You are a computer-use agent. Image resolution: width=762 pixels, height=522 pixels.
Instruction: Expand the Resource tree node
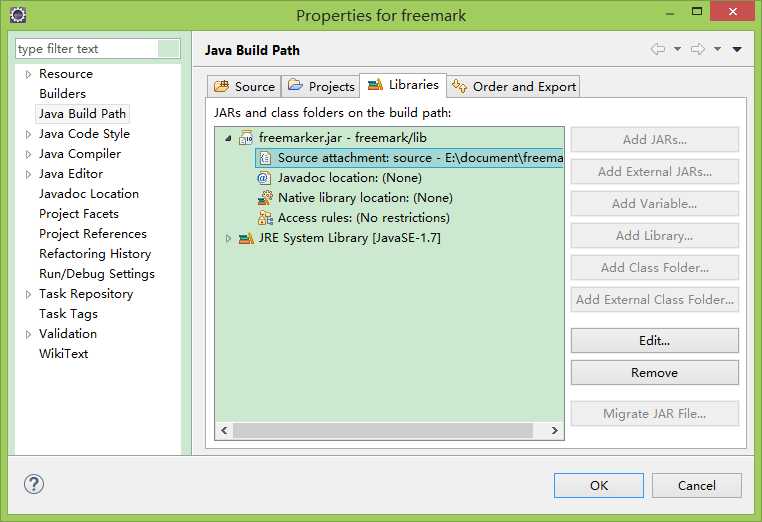click(x=28, y=74)
